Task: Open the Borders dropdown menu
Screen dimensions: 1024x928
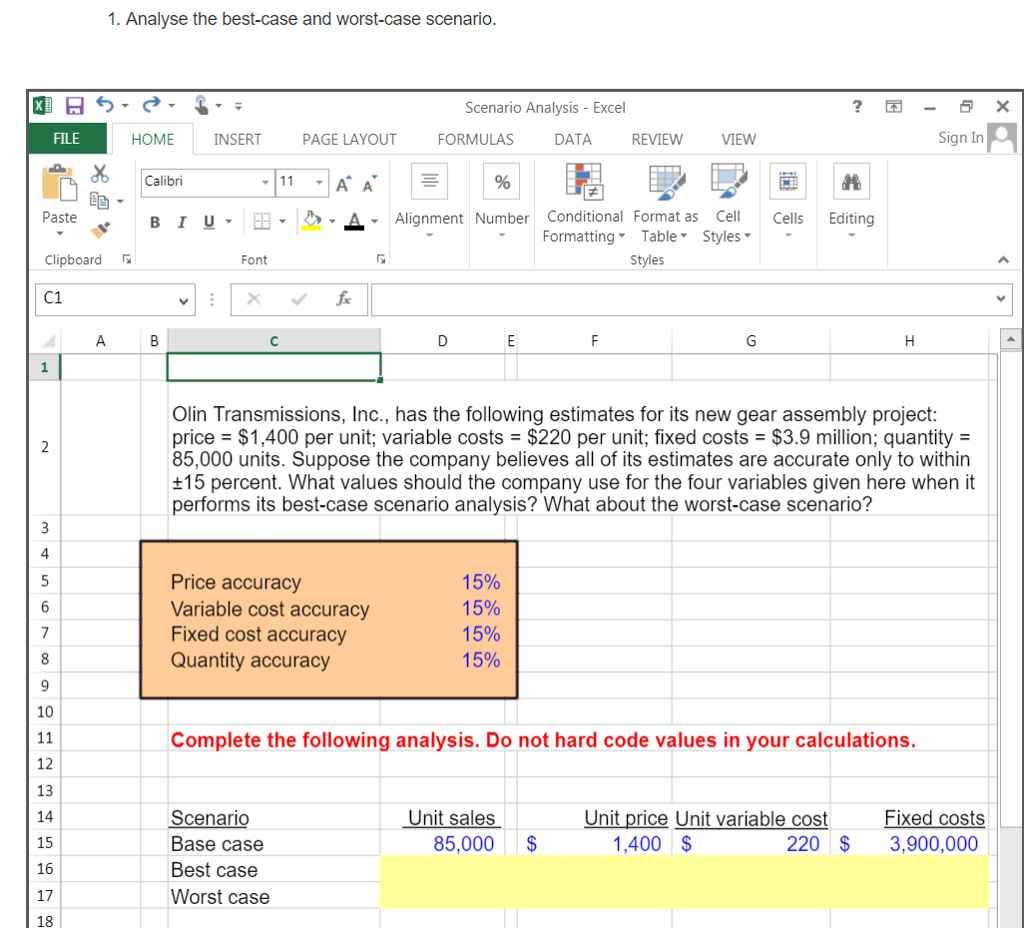Action: 282,221
